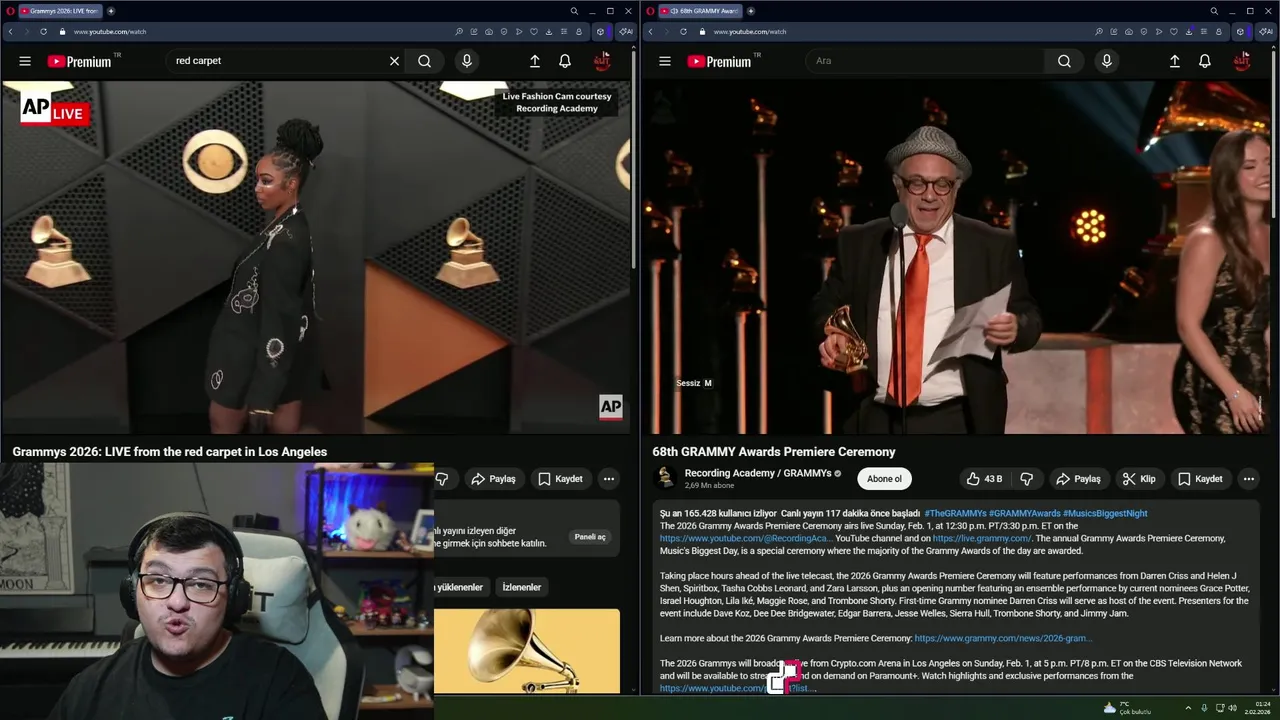Image resolution: width=1280 pixels, height=720 pixels.
Task: Open Opera main menu in left window
Action: pyautogui.click(x=10, y=11)
